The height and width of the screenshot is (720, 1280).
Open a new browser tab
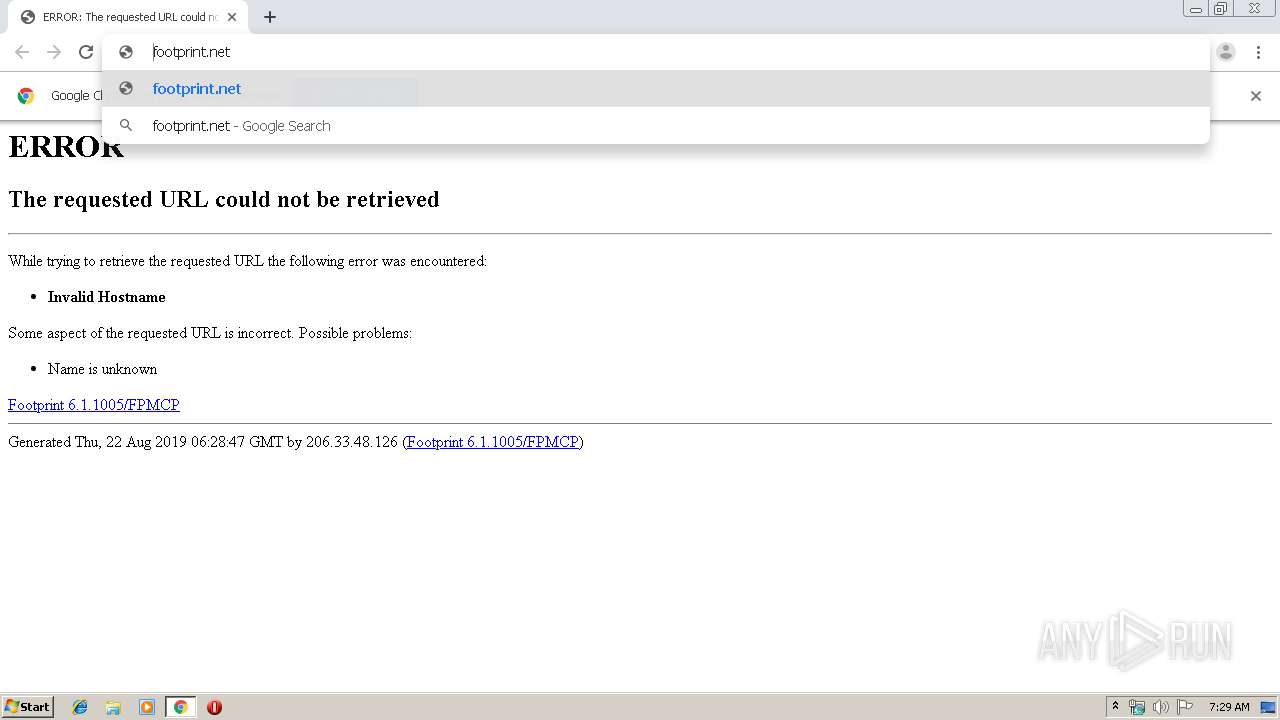click(270, 17)
